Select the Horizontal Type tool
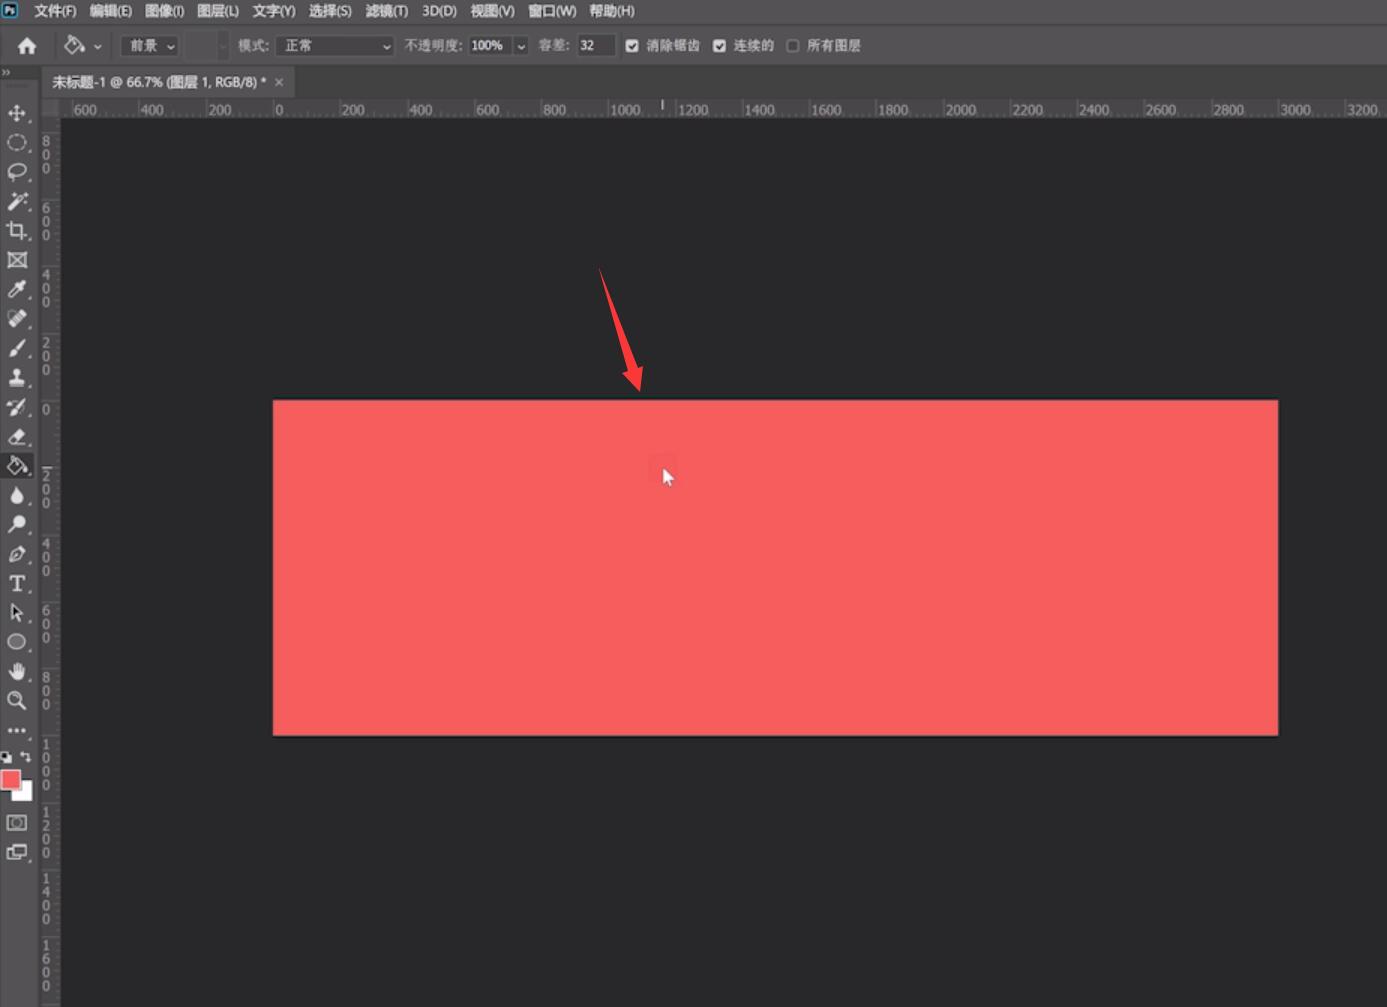Viewport: 1387px width, 1007px height. pyautogui.click(x=17, y=583)
